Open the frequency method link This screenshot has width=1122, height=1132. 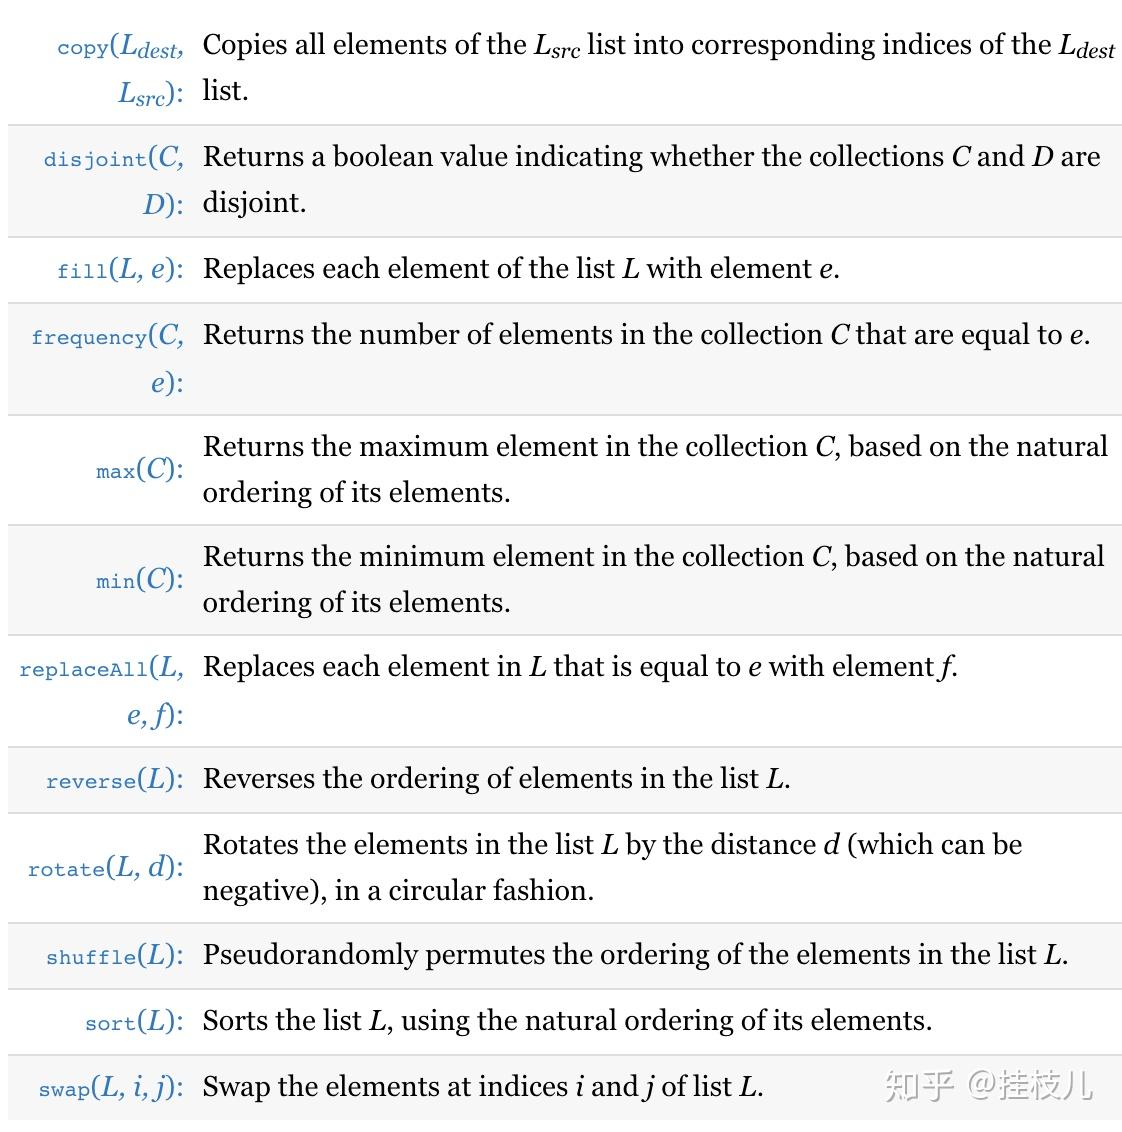[x=88, y=338]
